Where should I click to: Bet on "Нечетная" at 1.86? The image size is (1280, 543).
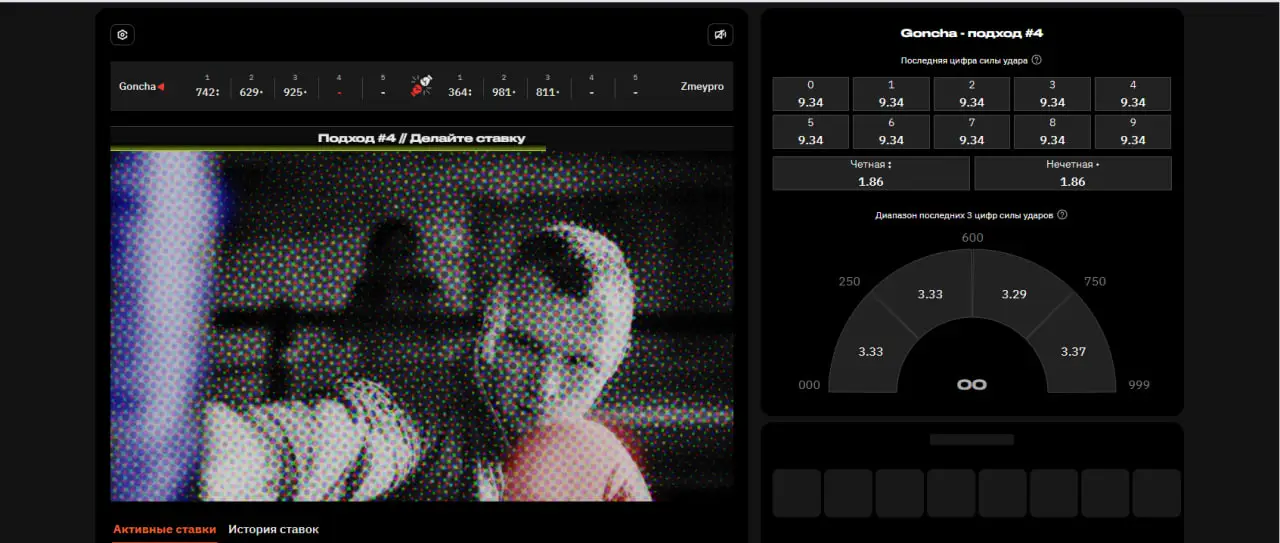(1072, 173)
